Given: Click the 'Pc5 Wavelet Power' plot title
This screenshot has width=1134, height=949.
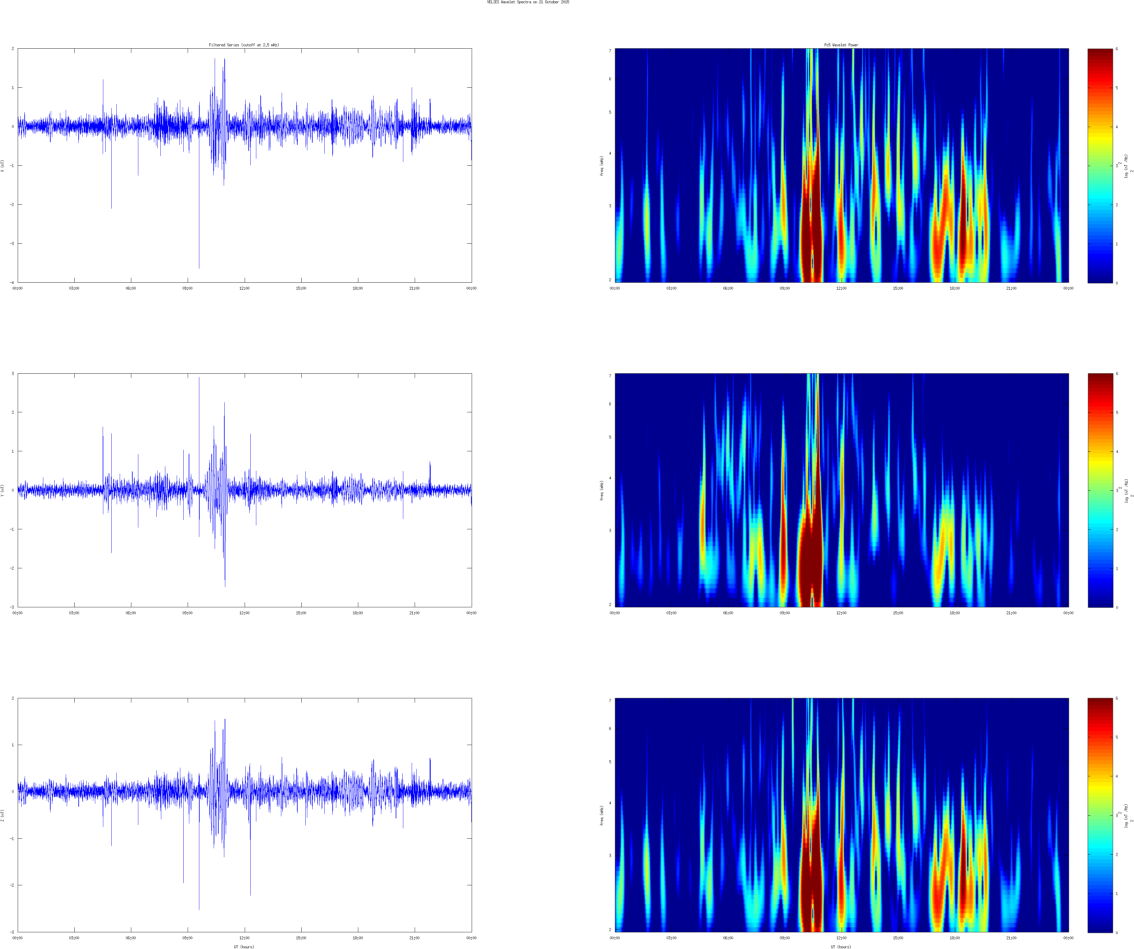Looking at the screenshot, I should (x=841, y=45).
